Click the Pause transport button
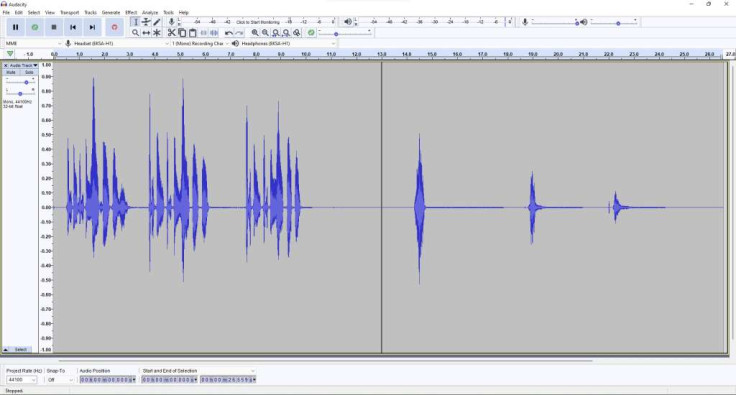 coord(15,27)
